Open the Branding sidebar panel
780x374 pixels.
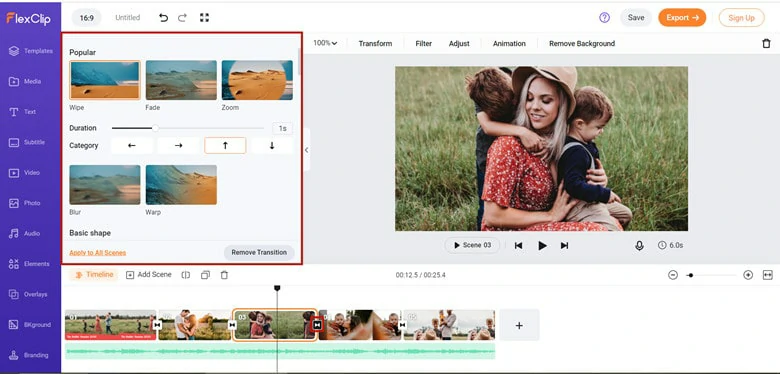[29, 355]
